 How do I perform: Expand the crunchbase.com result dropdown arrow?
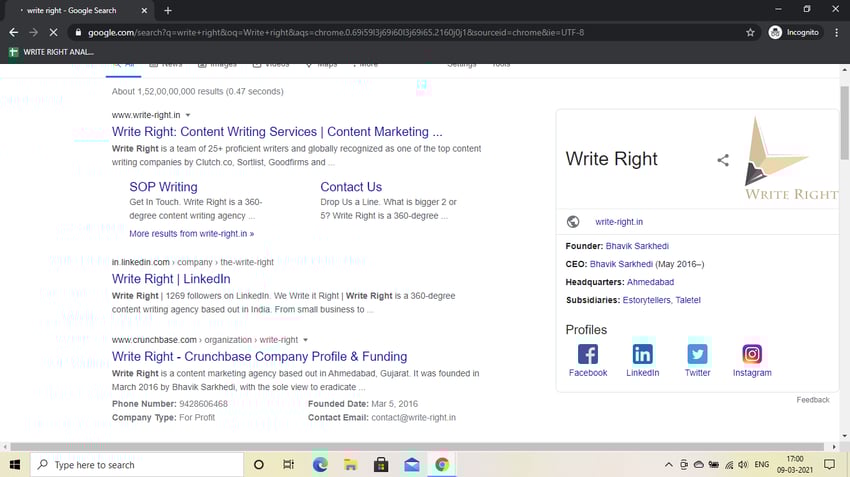tap(305, 340)
